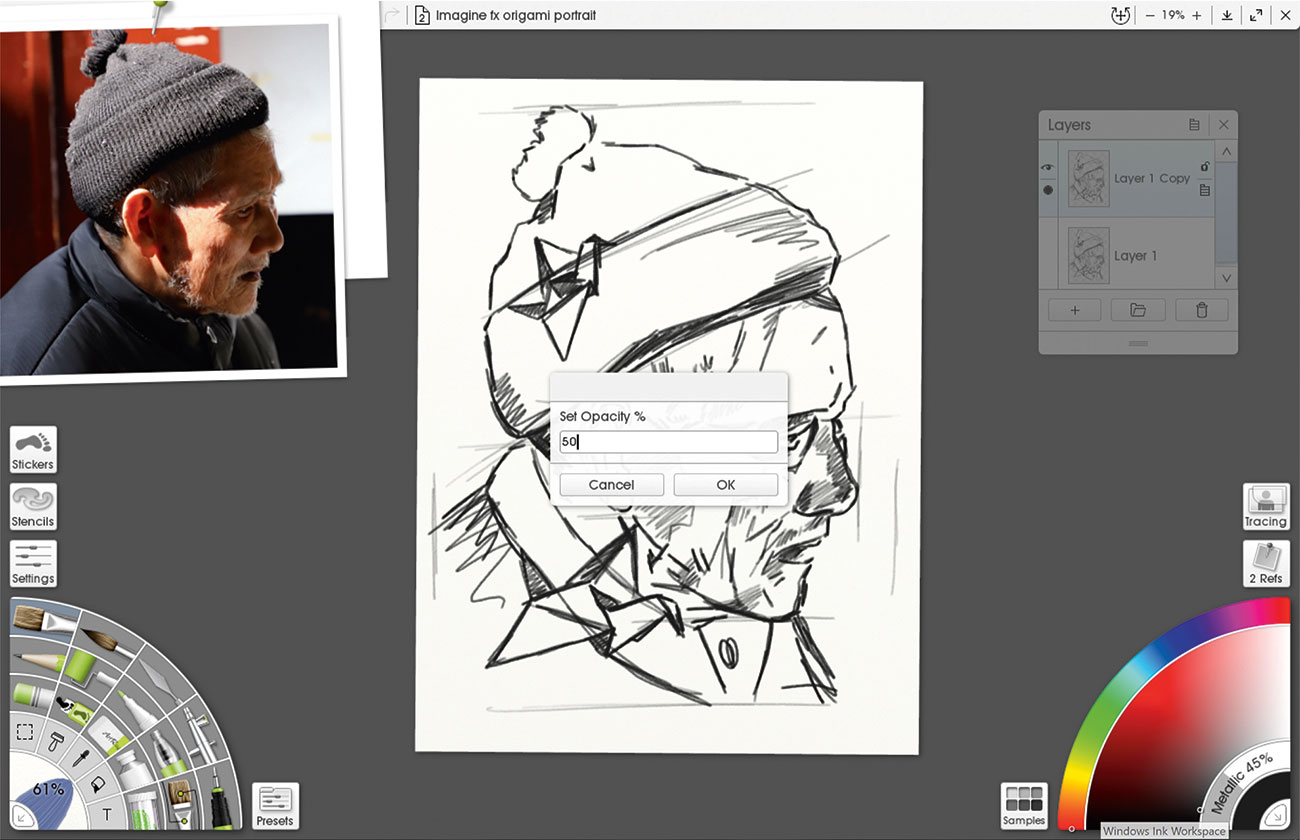Click the redo arrow beside the title
1300x840 pixels.
click(392, 15)
